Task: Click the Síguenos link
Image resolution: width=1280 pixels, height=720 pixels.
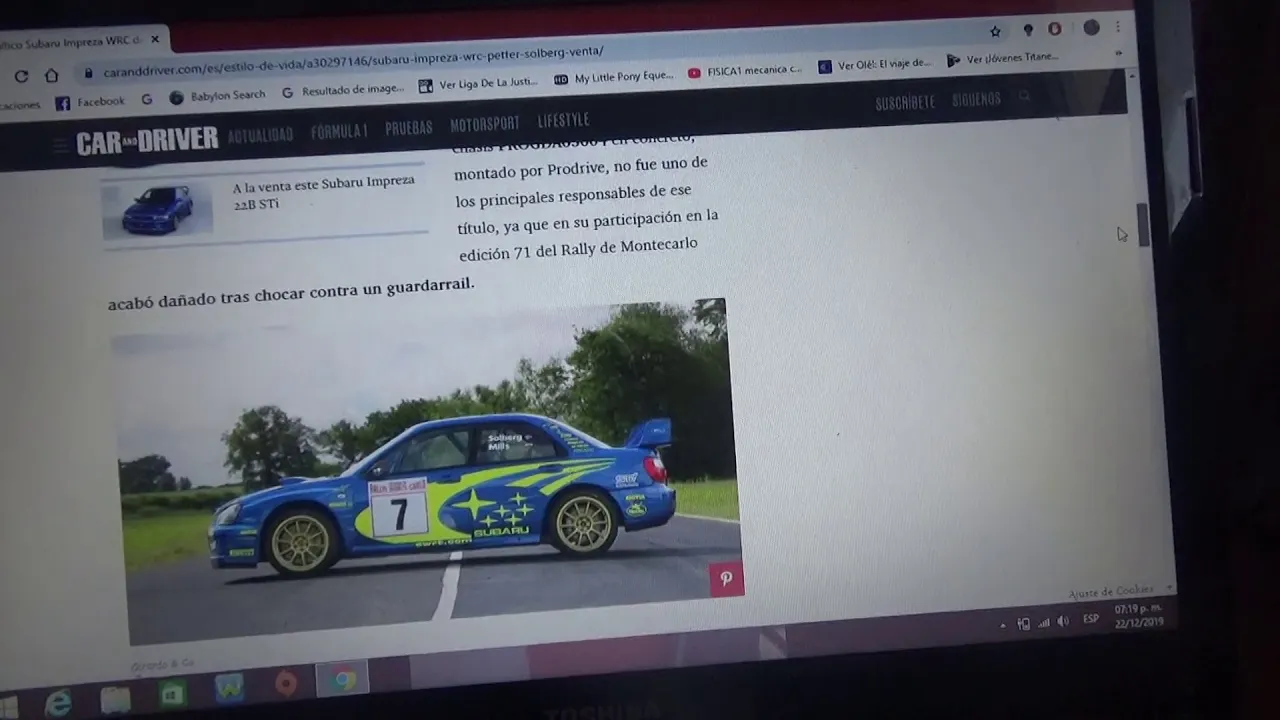Action: coord(976,100)
